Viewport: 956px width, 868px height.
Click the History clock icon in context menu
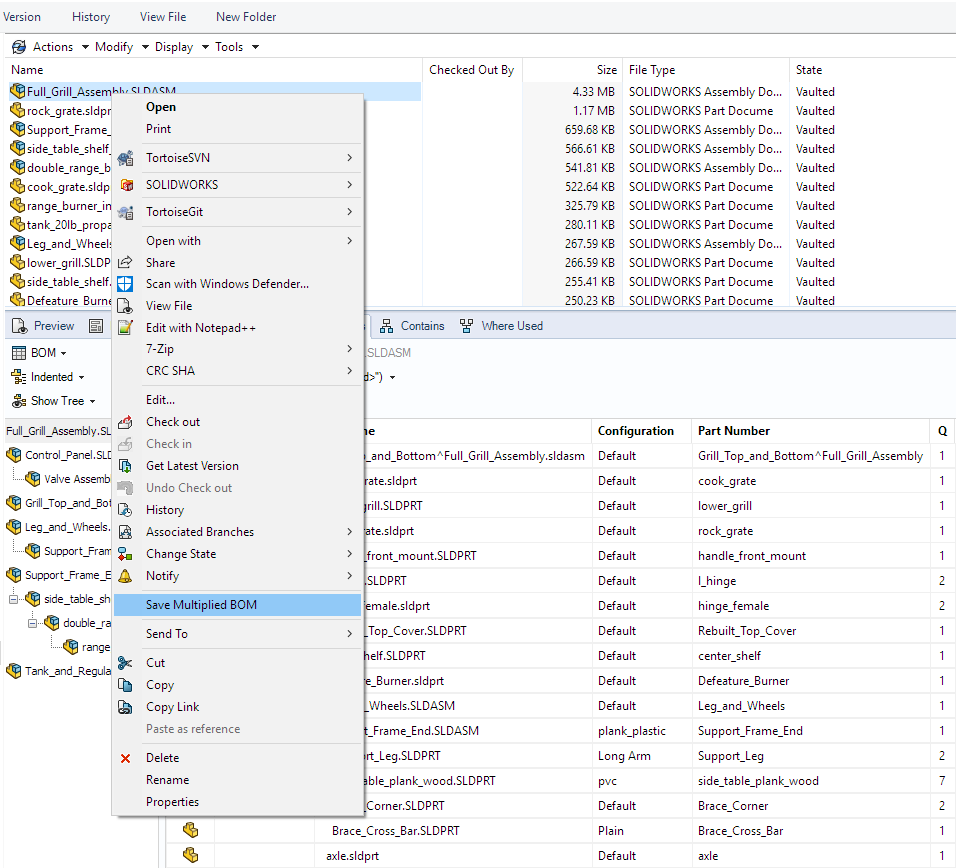[125, 510]
